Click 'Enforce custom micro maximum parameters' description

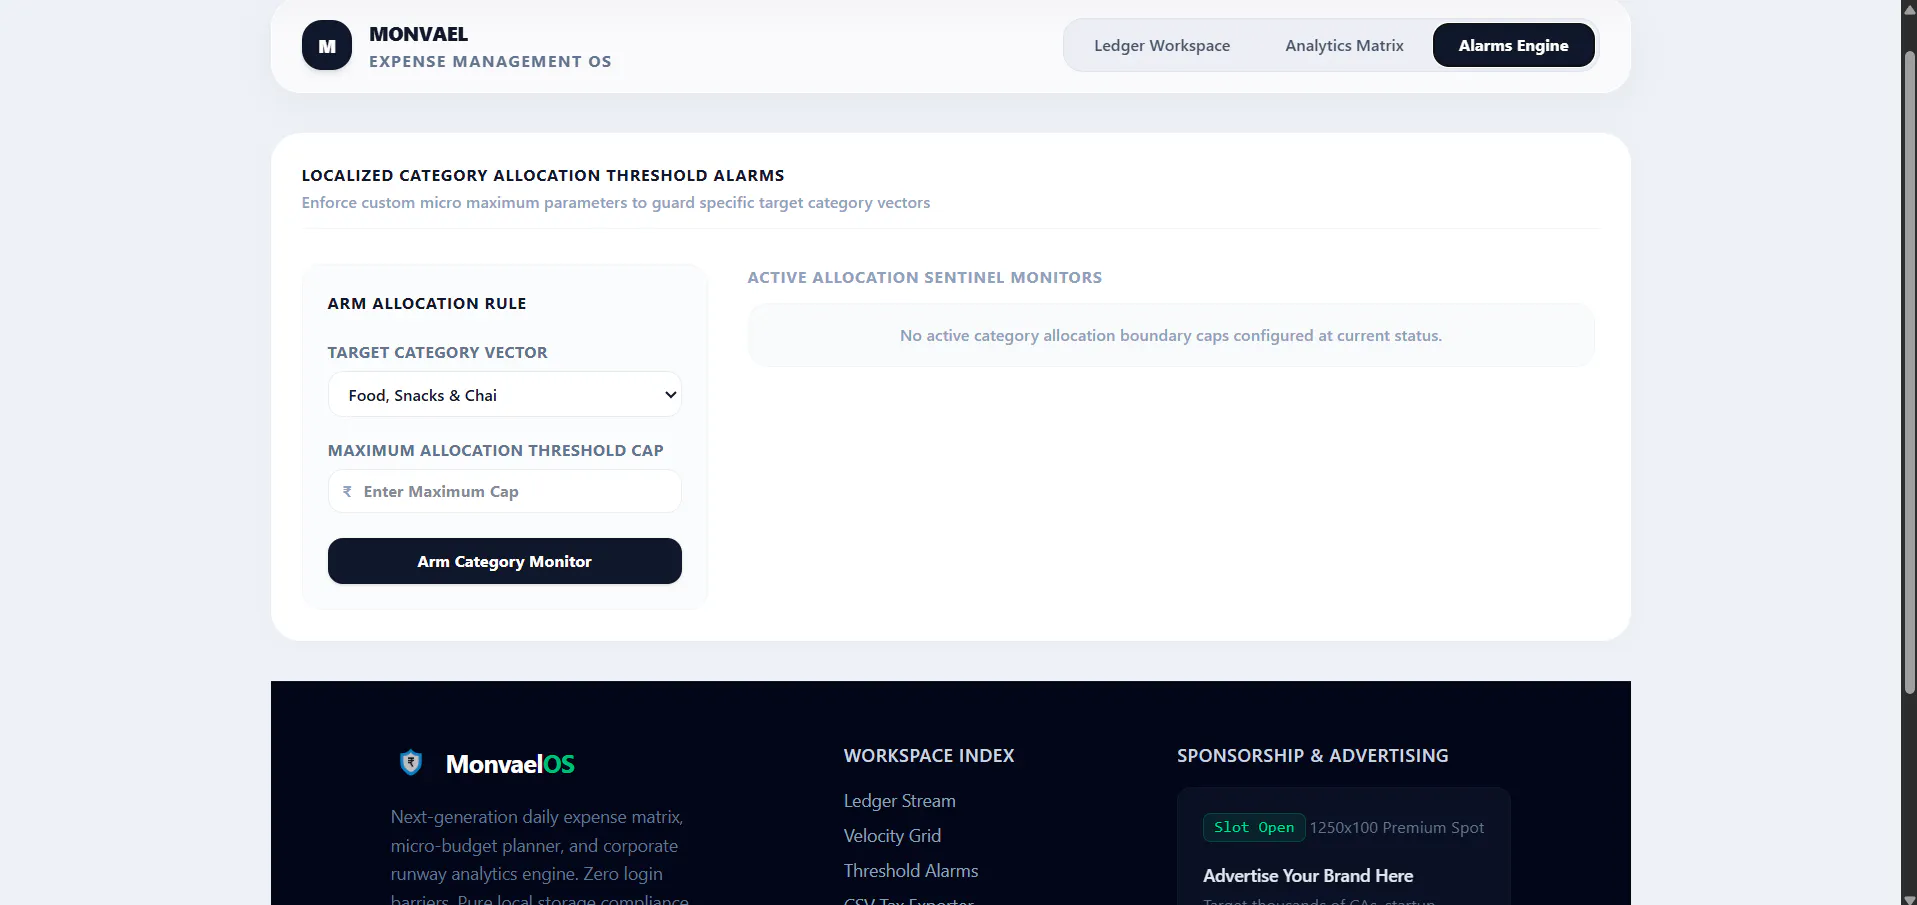(x=616, y=203)
